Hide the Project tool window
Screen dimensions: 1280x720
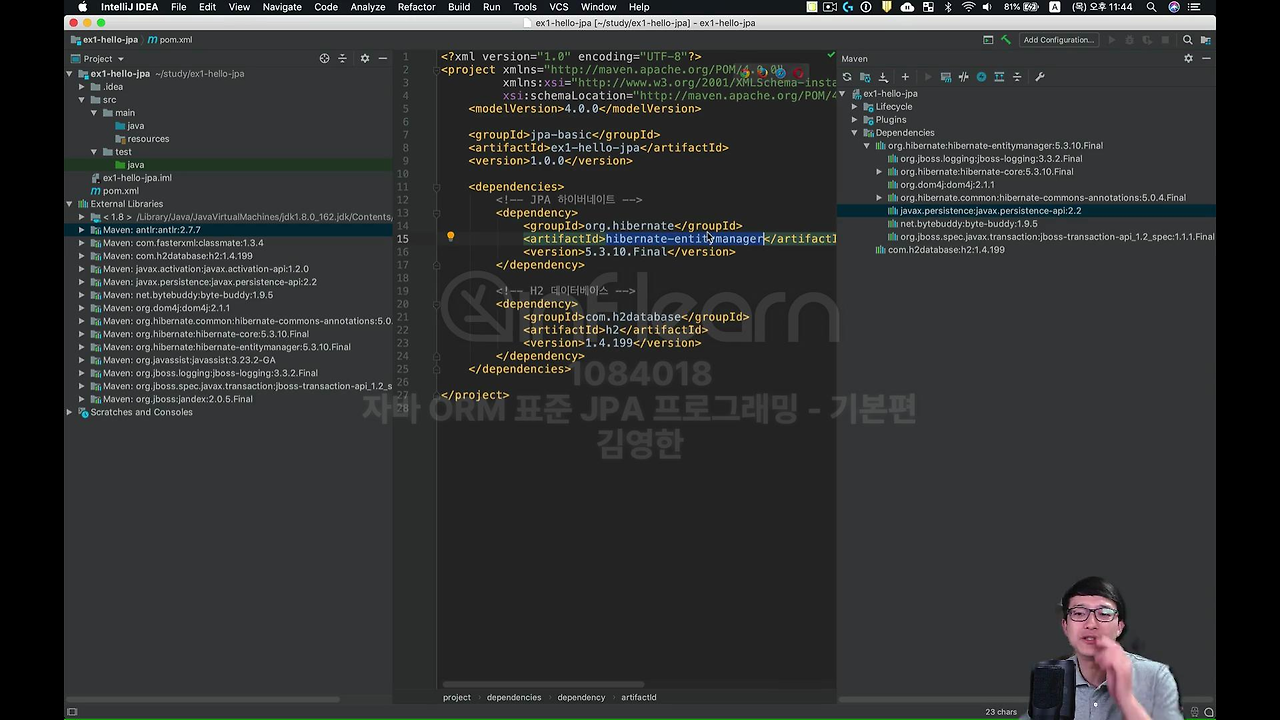(382, 58)
